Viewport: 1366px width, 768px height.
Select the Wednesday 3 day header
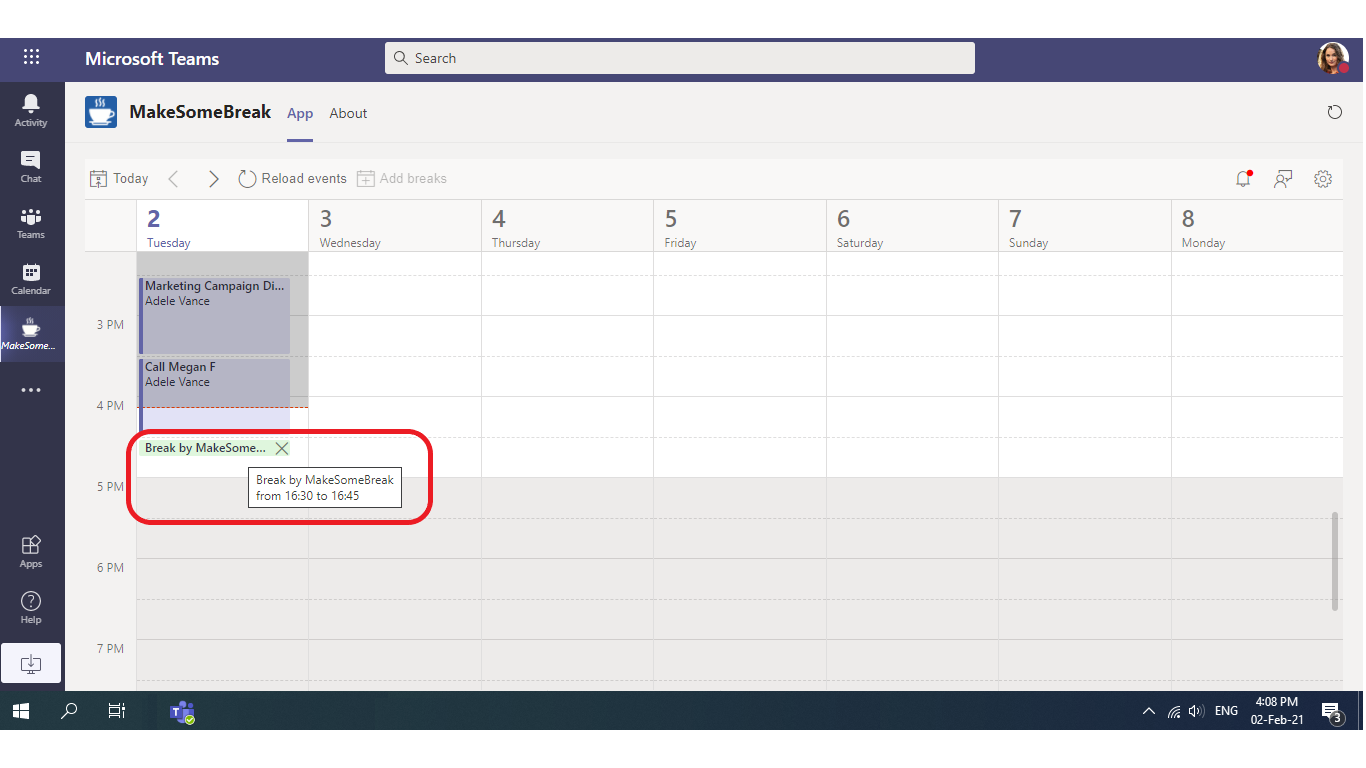click(x=395, y=227)
